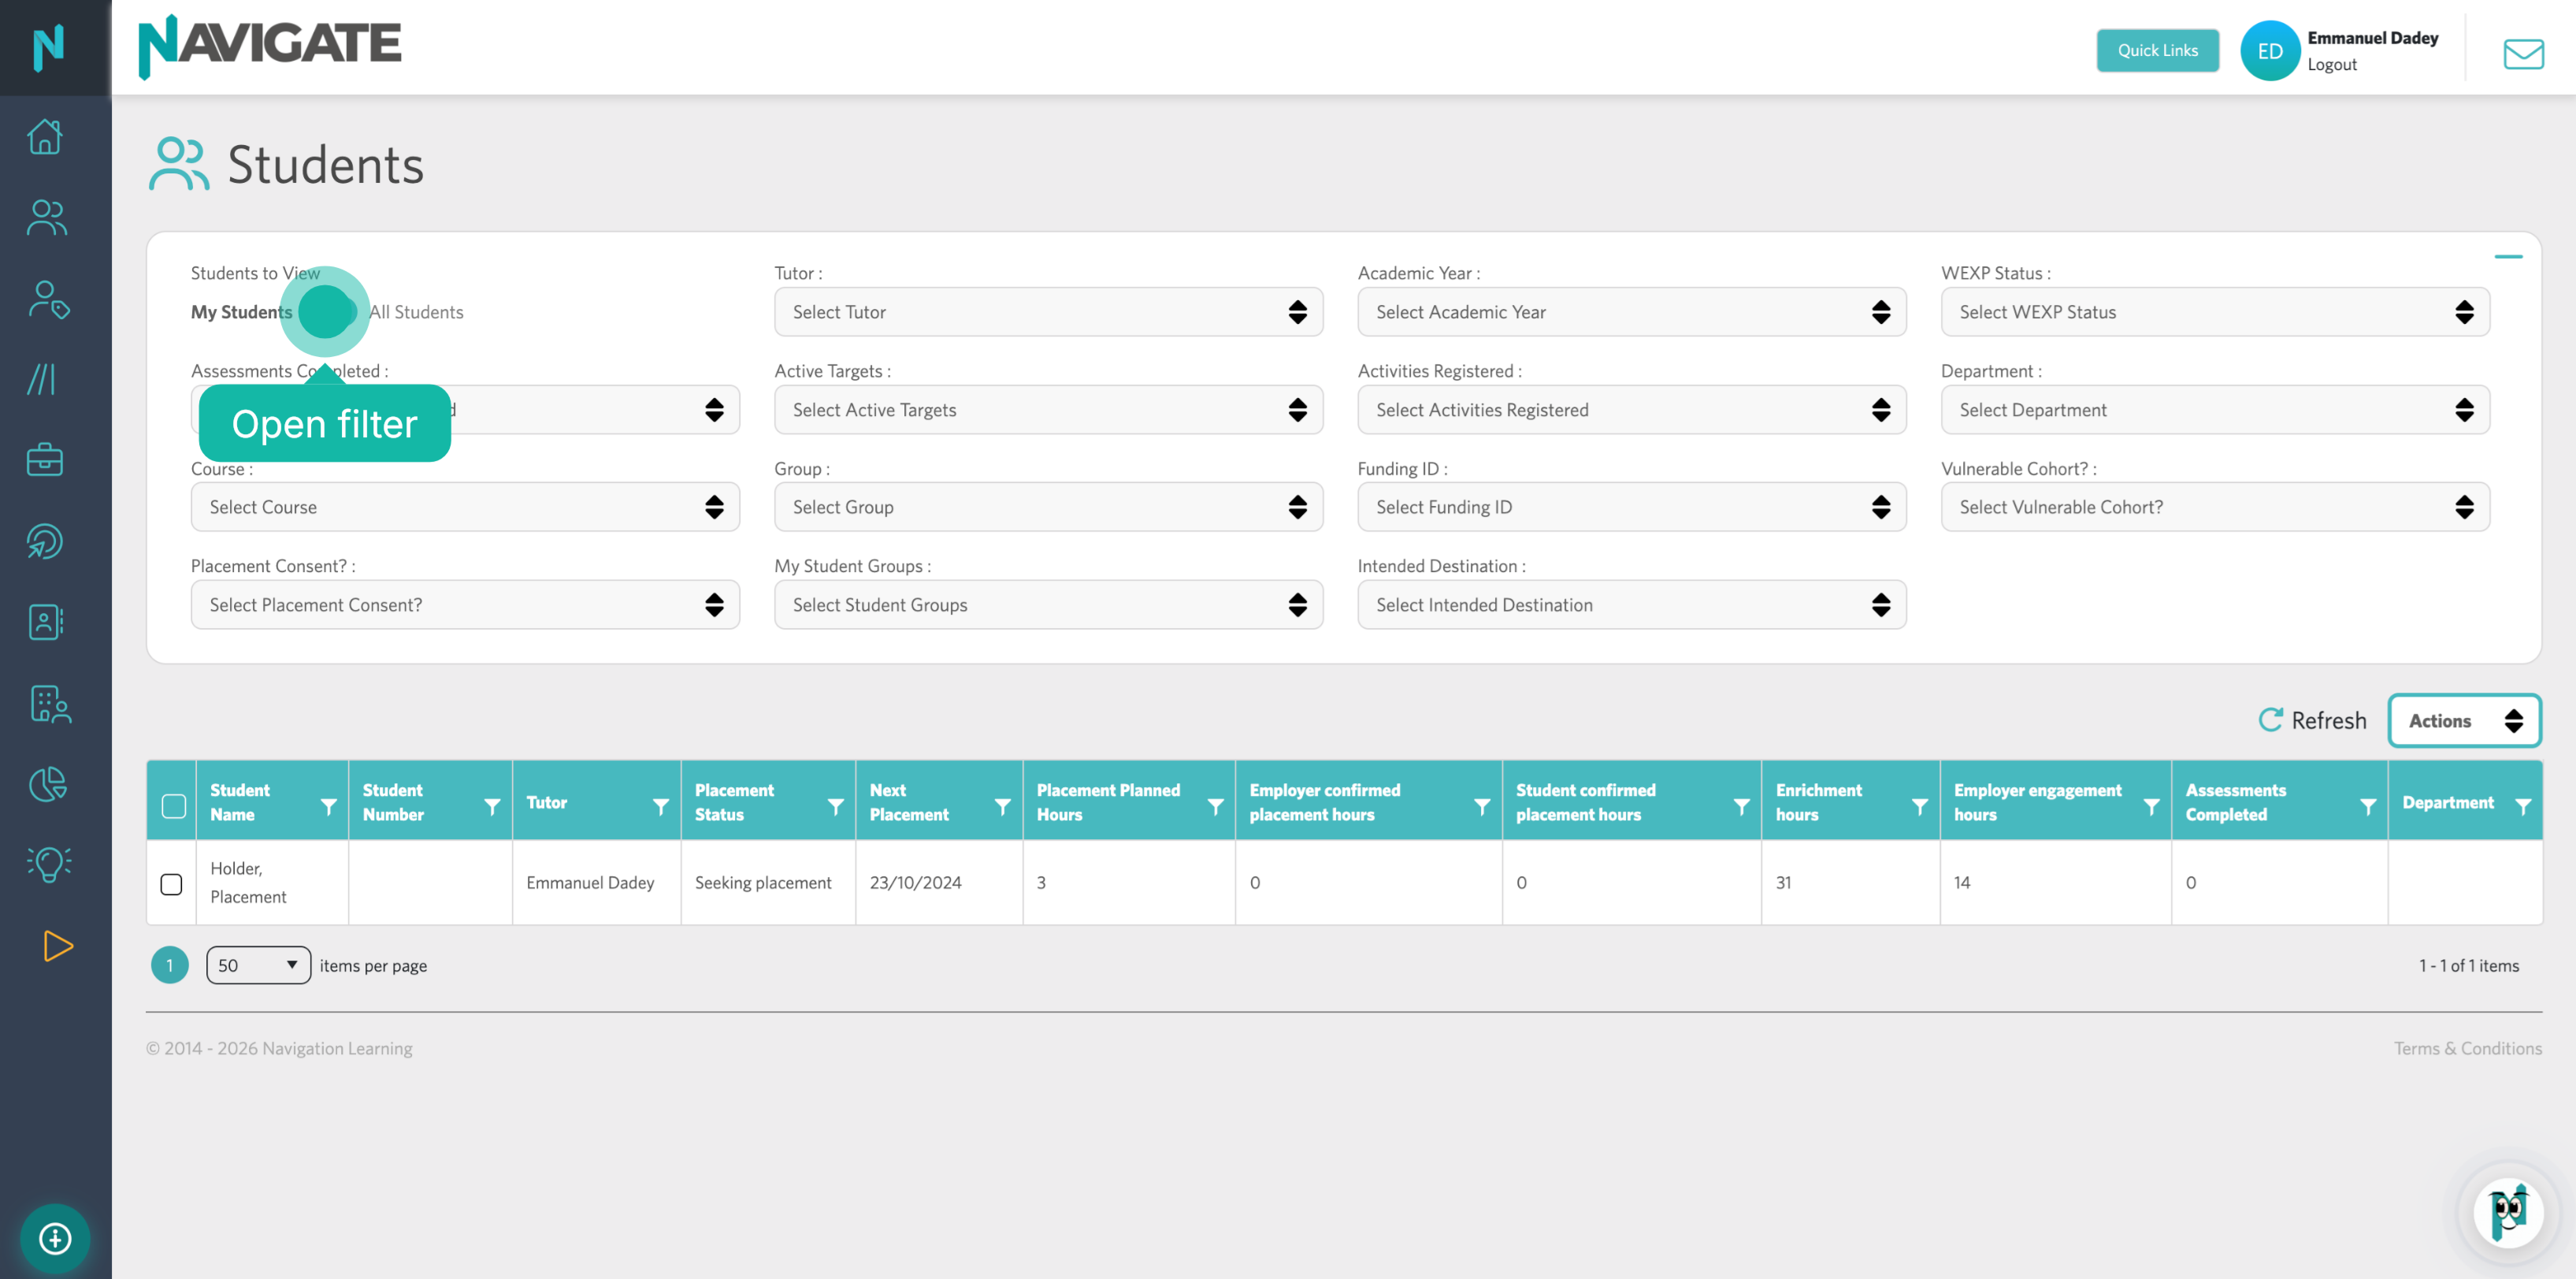
Task: Click the Quick Links button
Action: click(2157, 50)
